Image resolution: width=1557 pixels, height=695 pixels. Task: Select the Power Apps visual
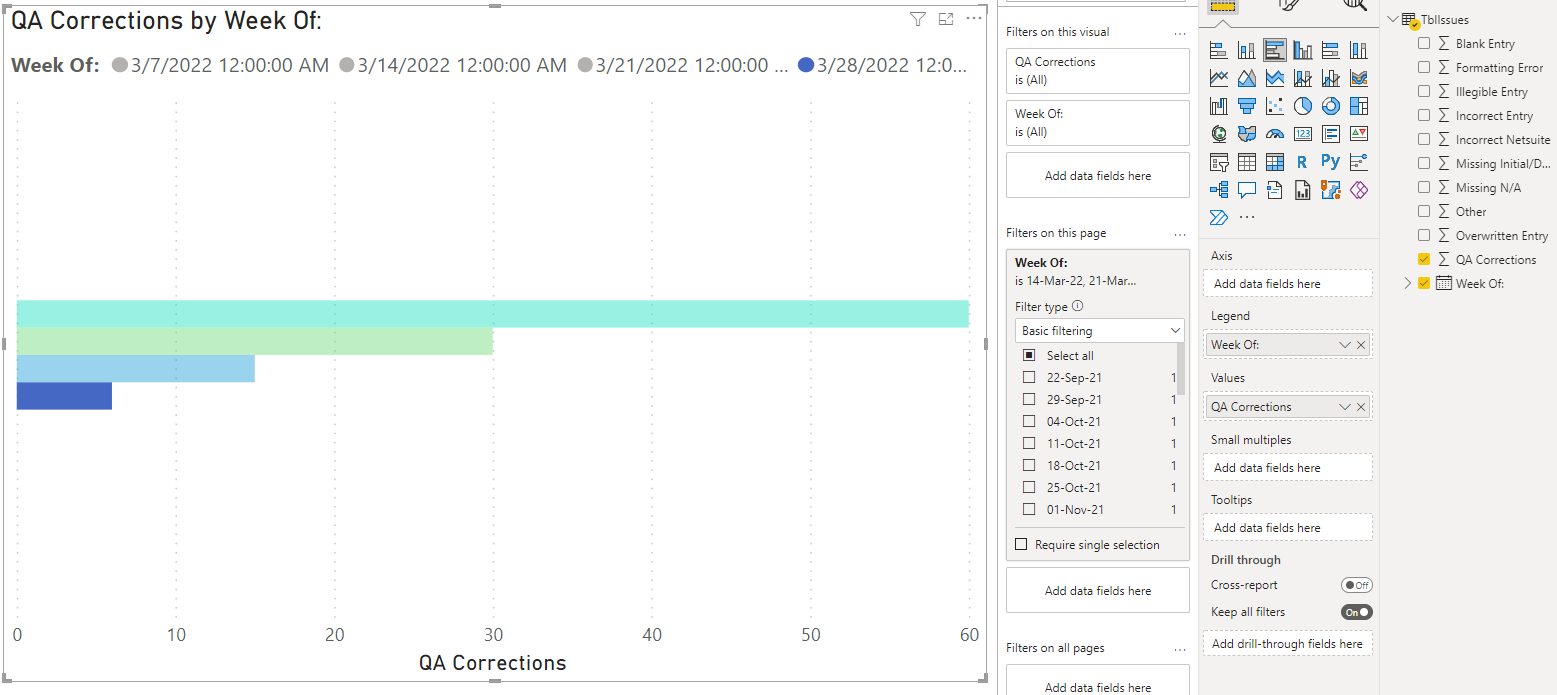(1358, 190)
